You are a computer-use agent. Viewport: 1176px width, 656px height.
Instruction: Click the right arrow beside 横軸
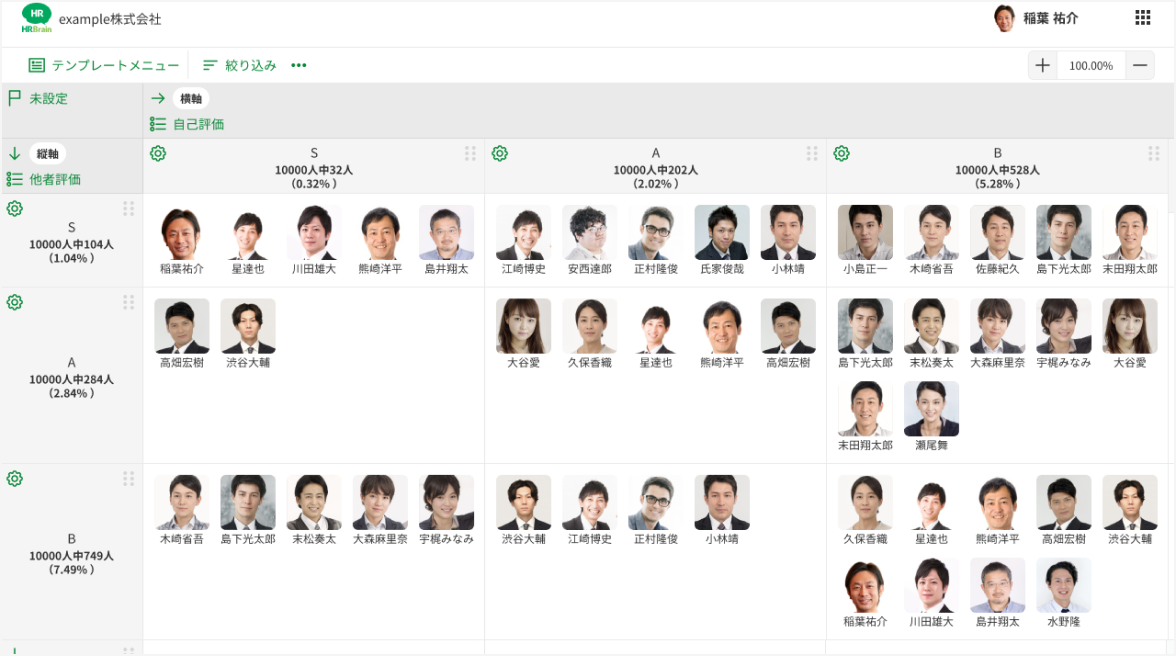(158, 98)
